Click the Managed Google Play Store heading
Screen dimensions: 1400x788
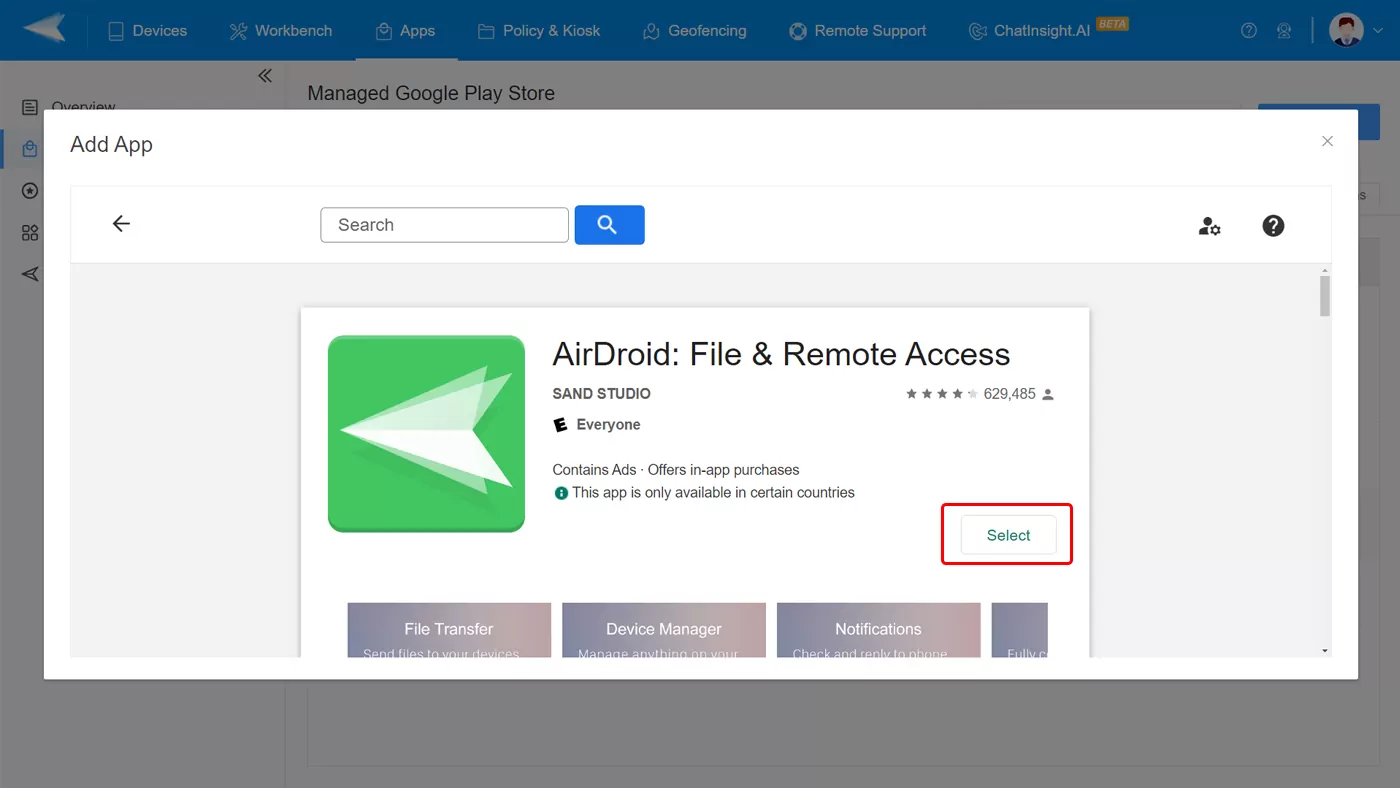[x=431, y=93]
